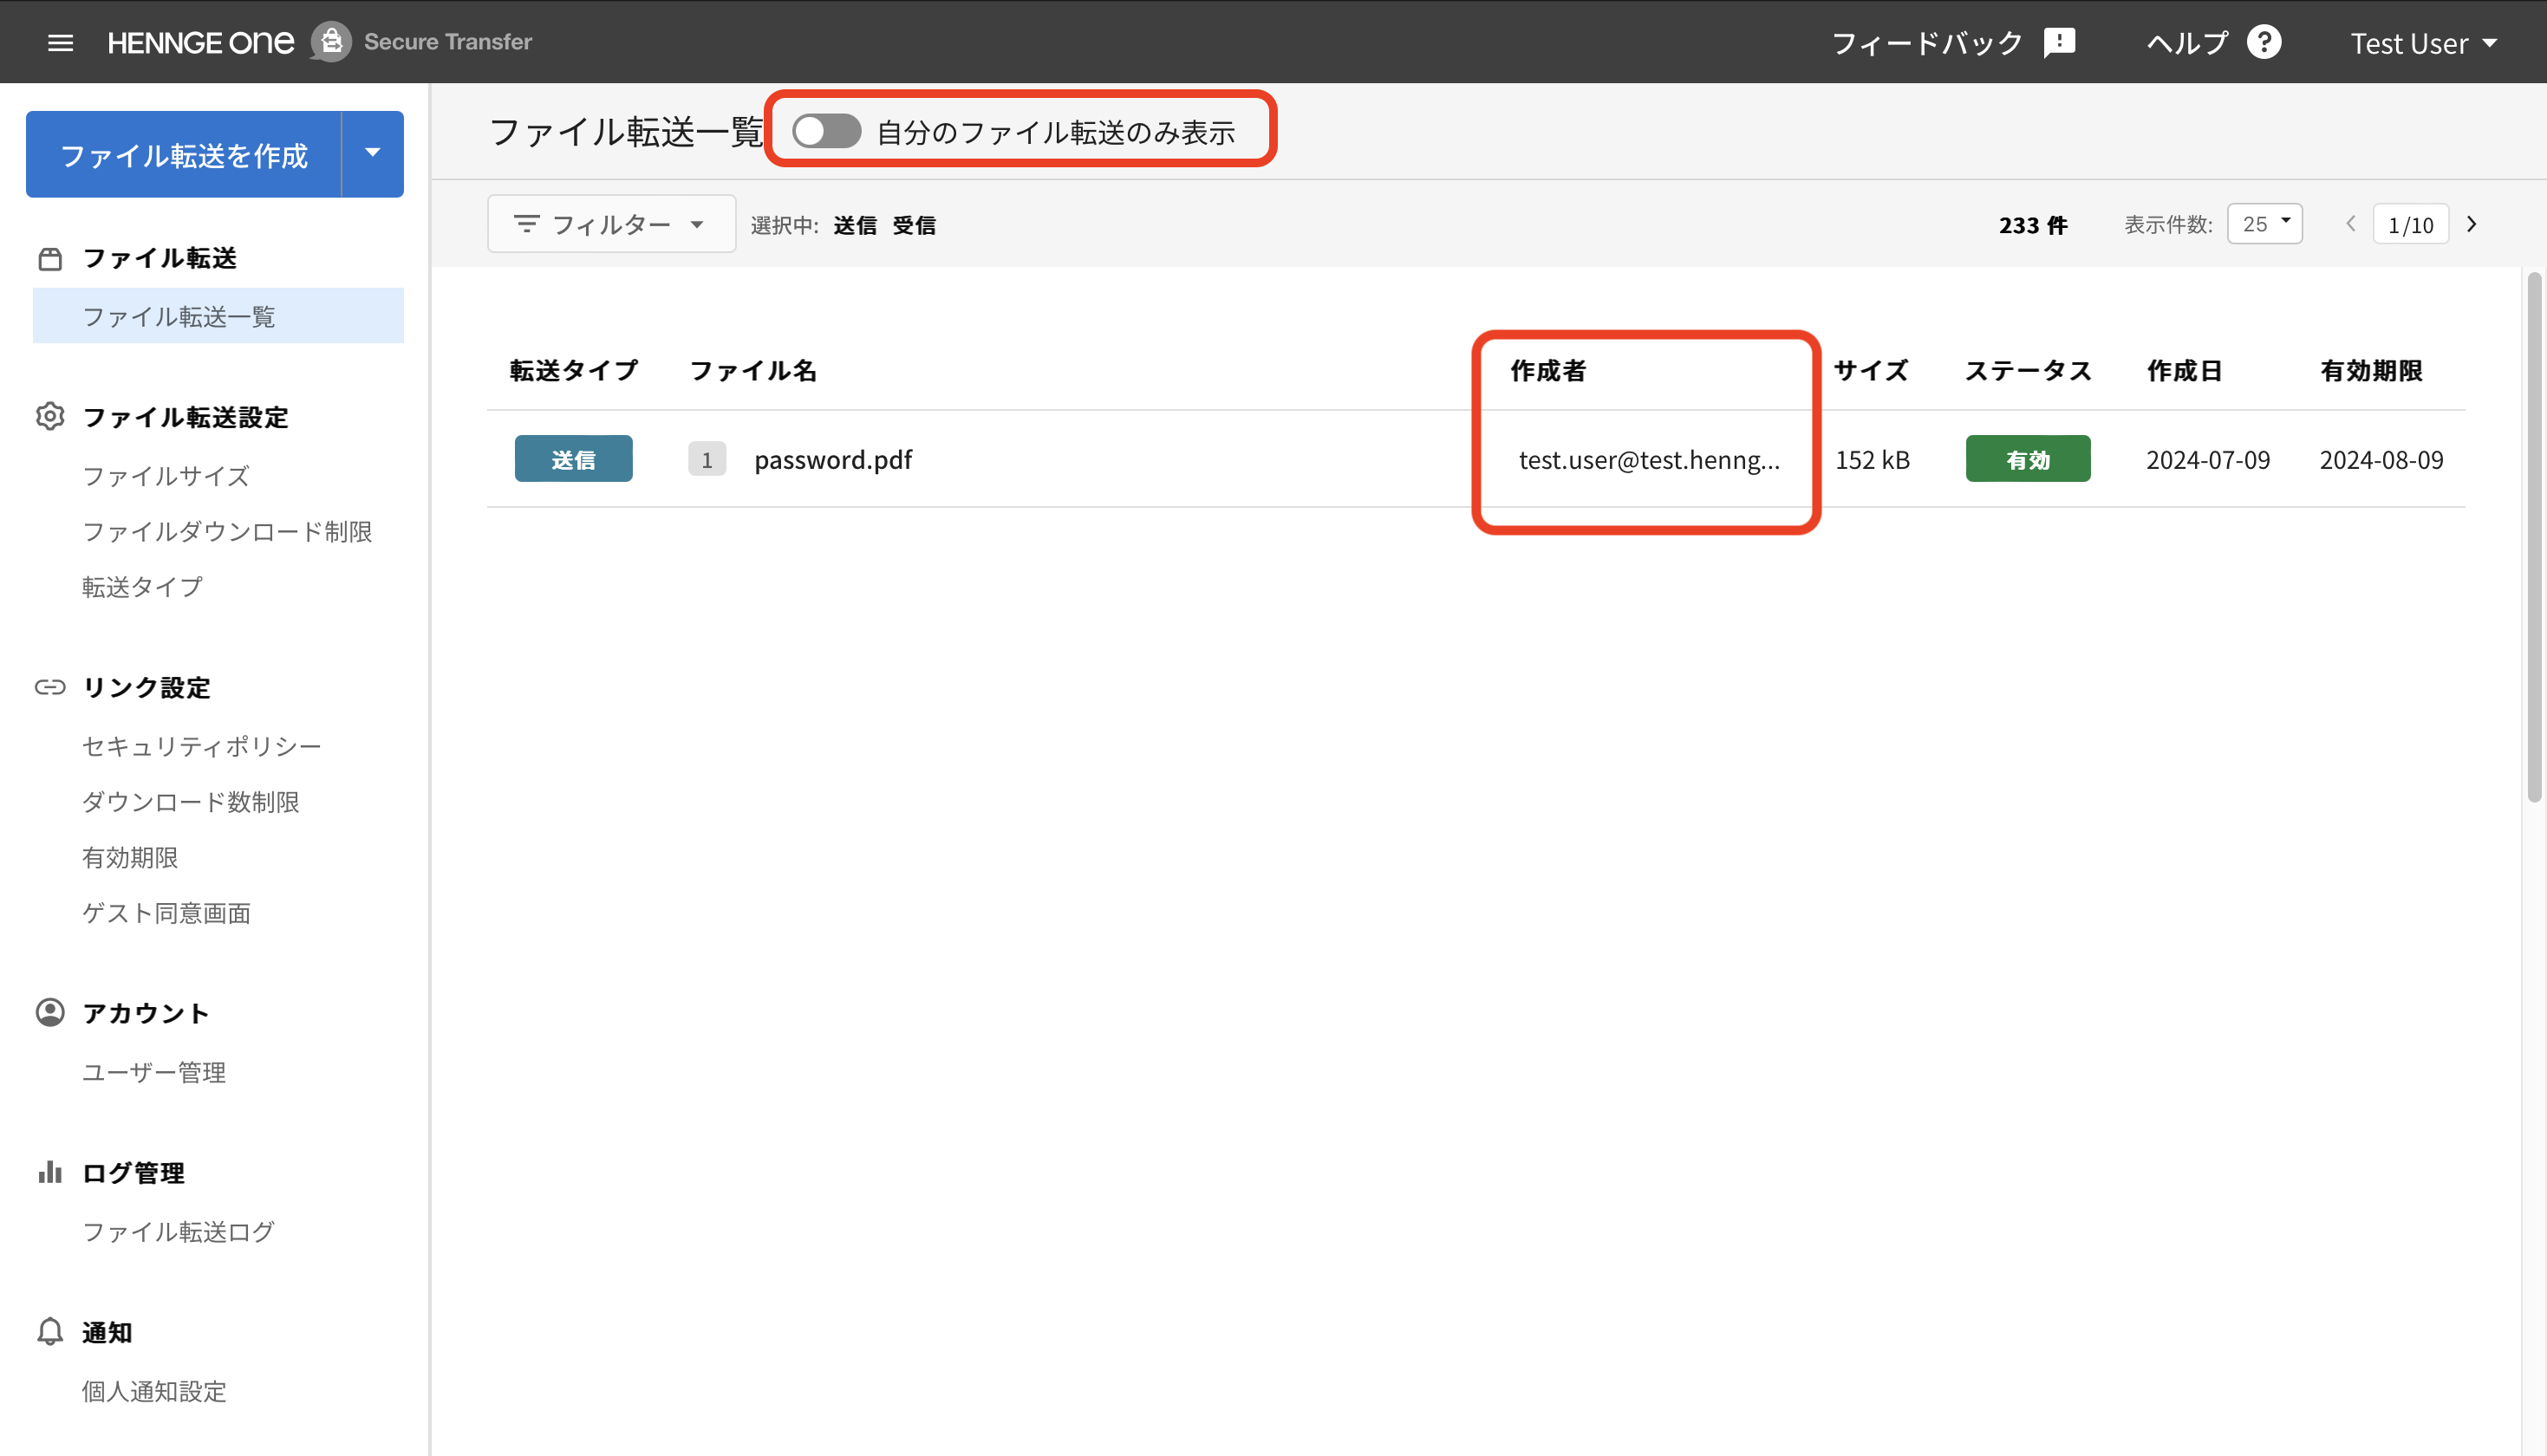This screenshot has width=2547, height=1456.
Task: Click the 通知 bell icon
Action: click(x=50, y=1331)
